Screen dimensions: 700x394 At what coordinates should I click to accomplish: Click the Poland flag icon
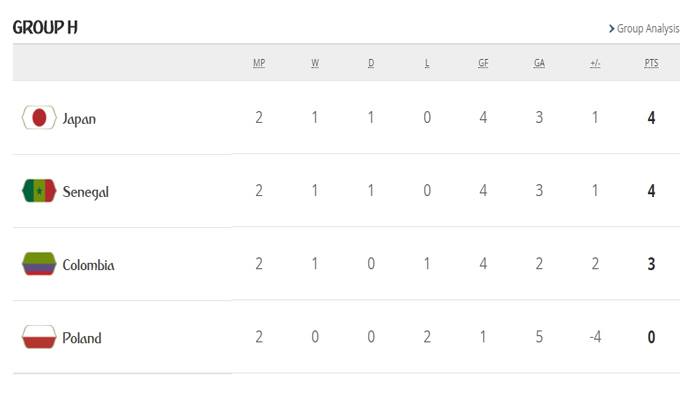[x=39, y=337]
